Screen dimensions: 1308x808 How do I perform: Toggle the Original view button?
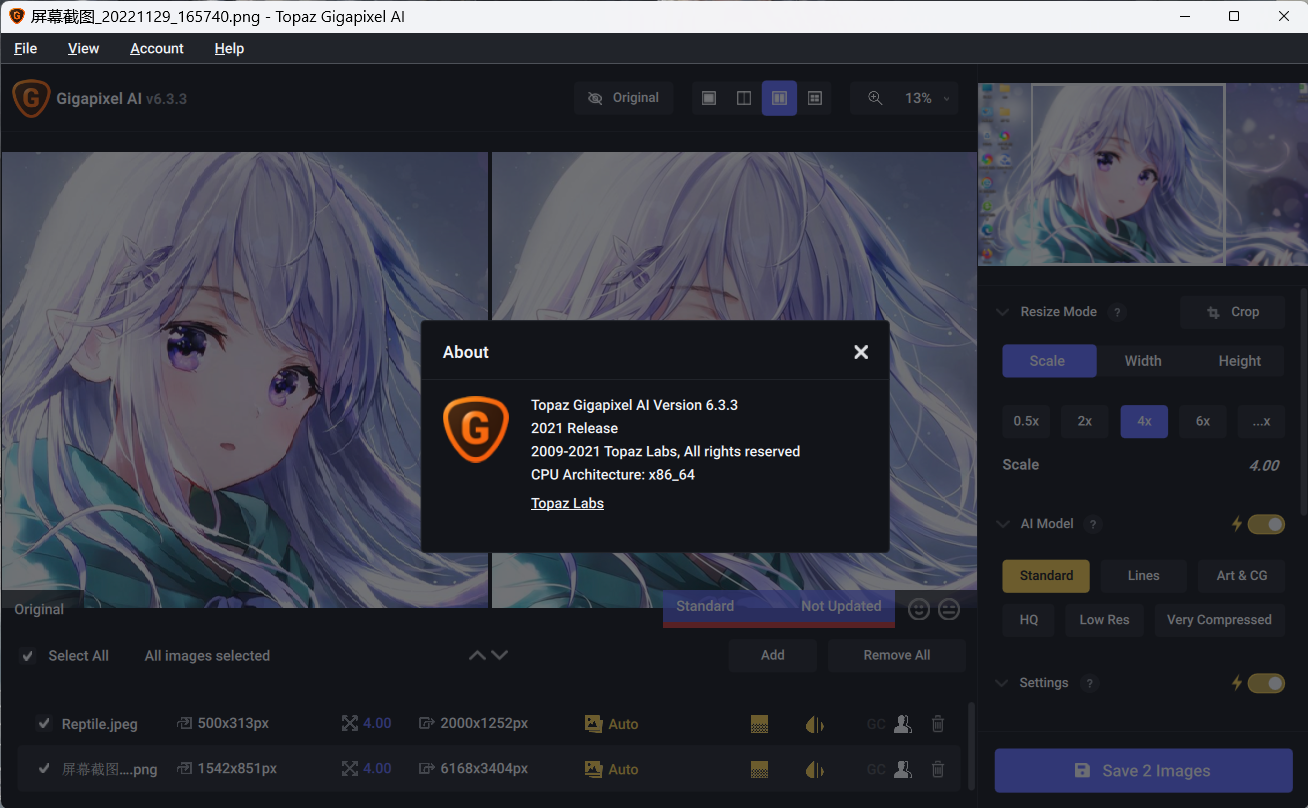click(624, 98)
